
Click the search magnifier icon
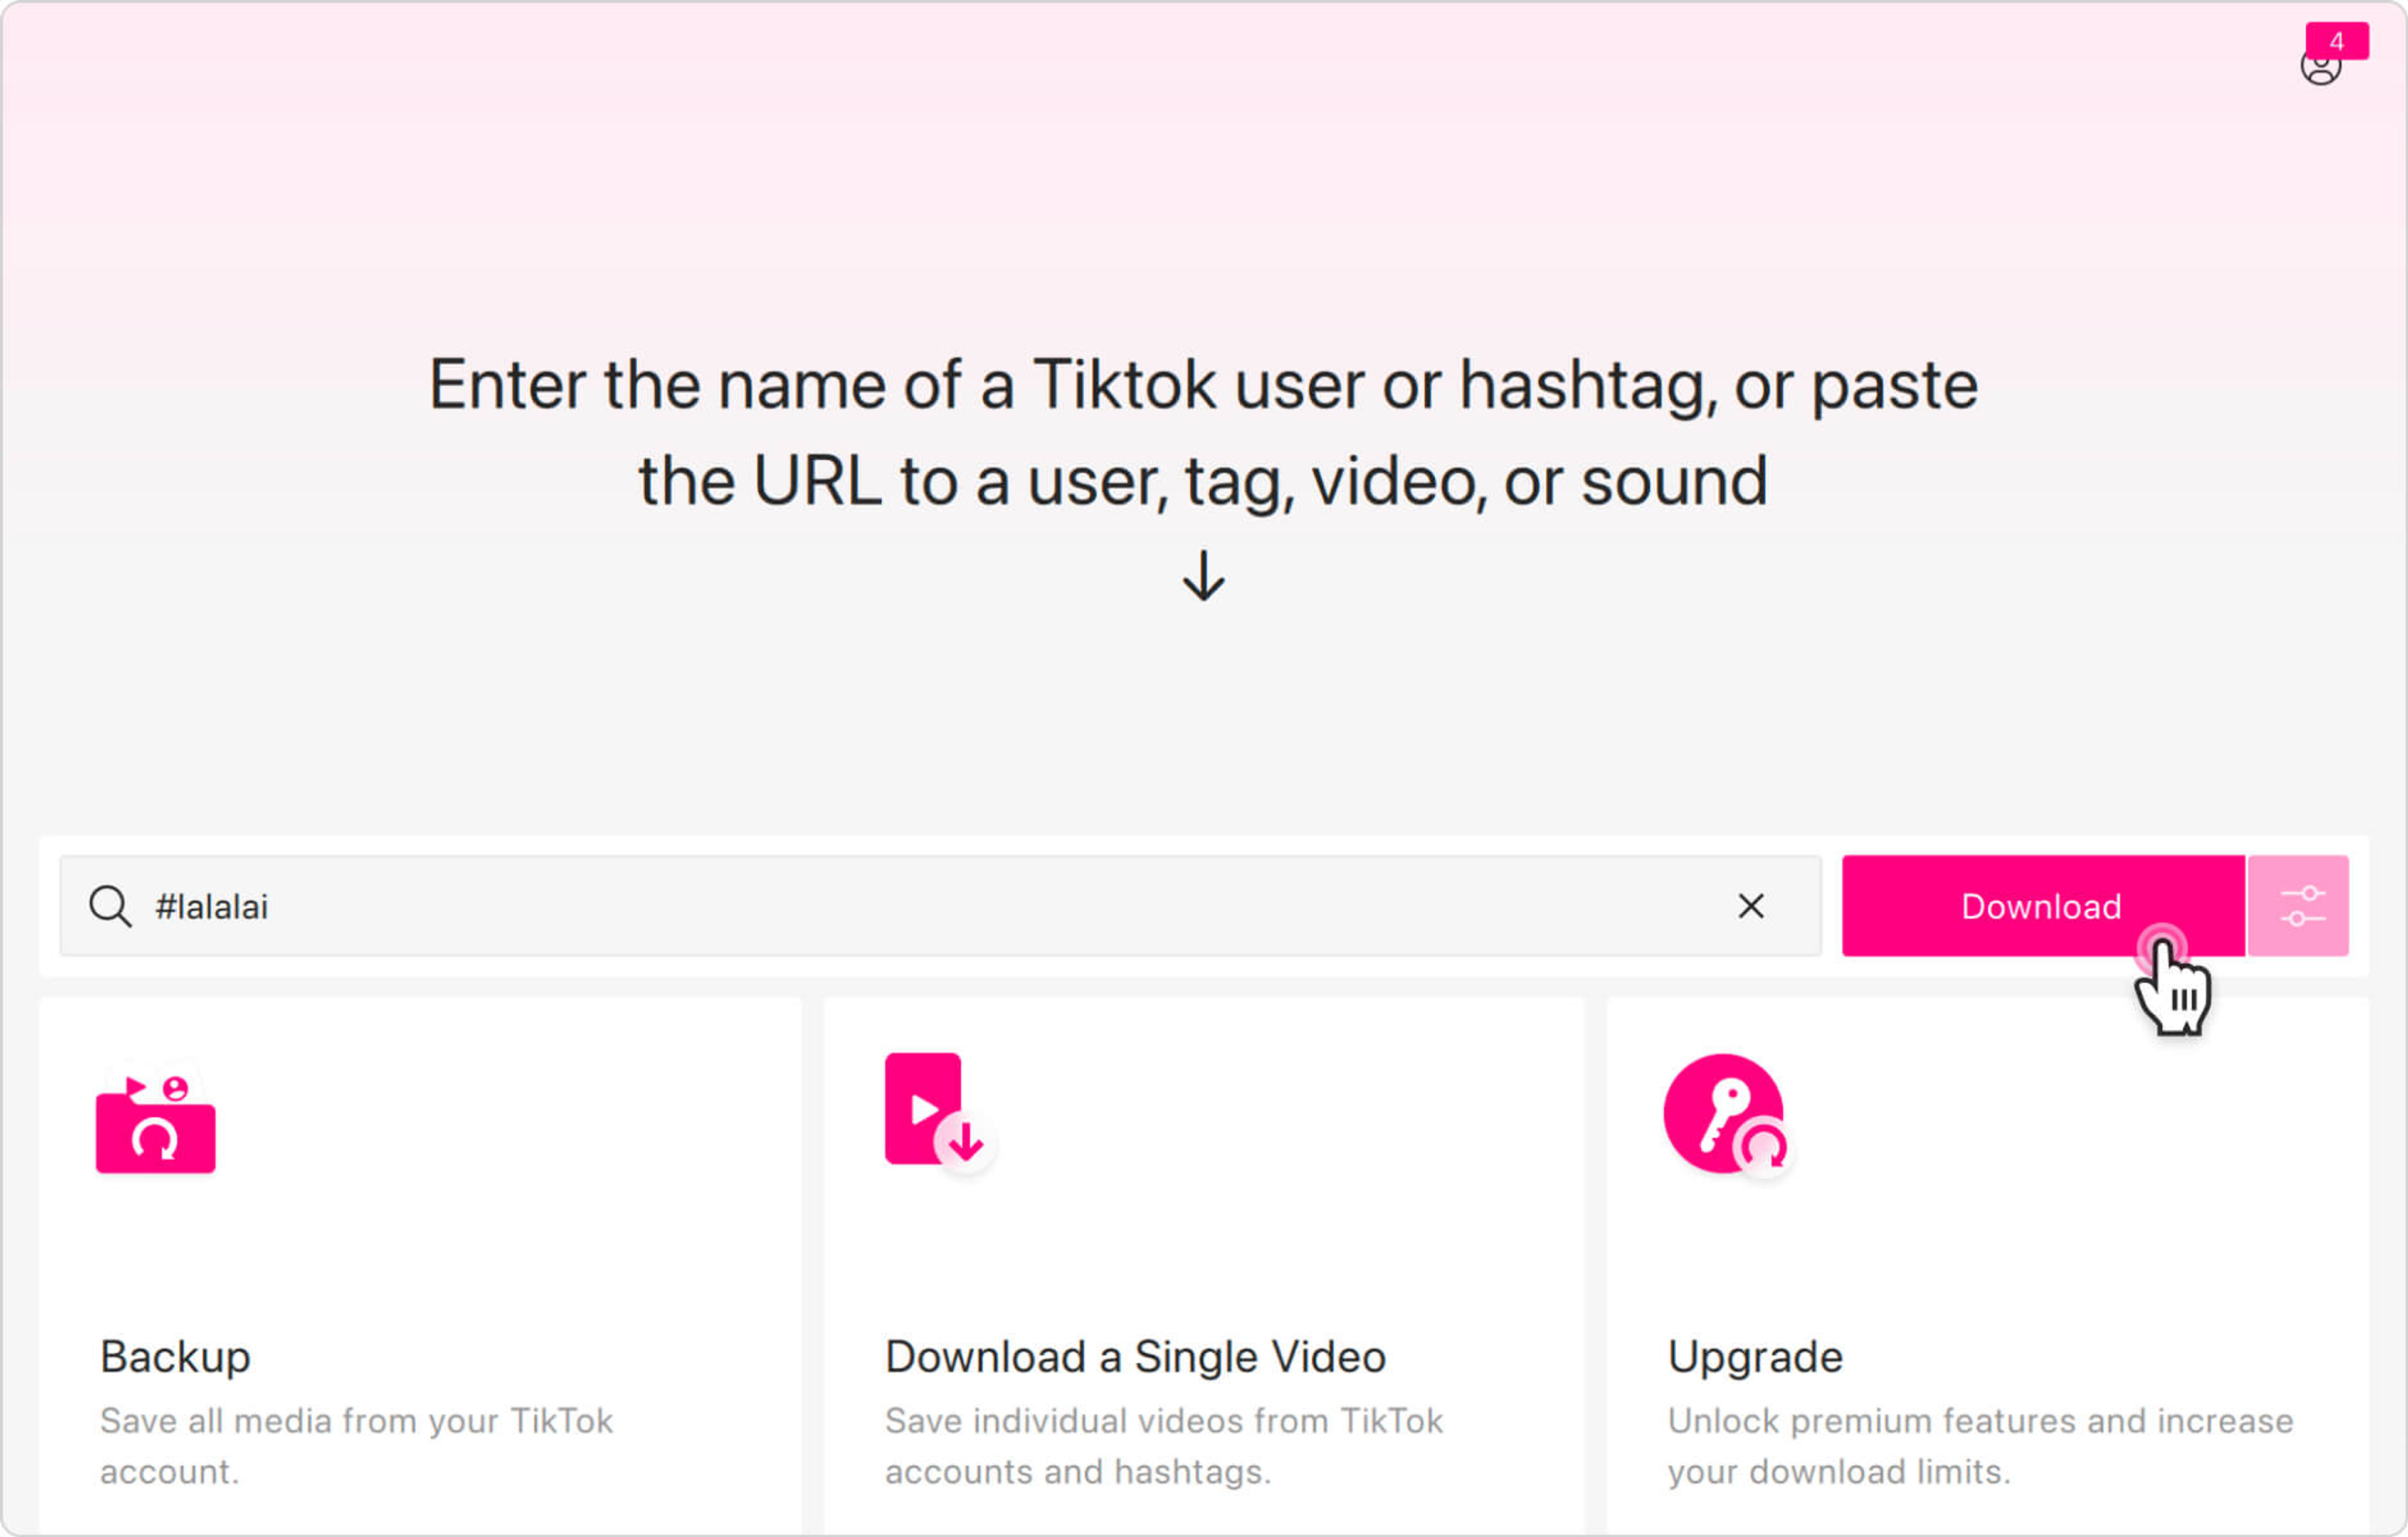pyautogui.click(x=109, y=907)
